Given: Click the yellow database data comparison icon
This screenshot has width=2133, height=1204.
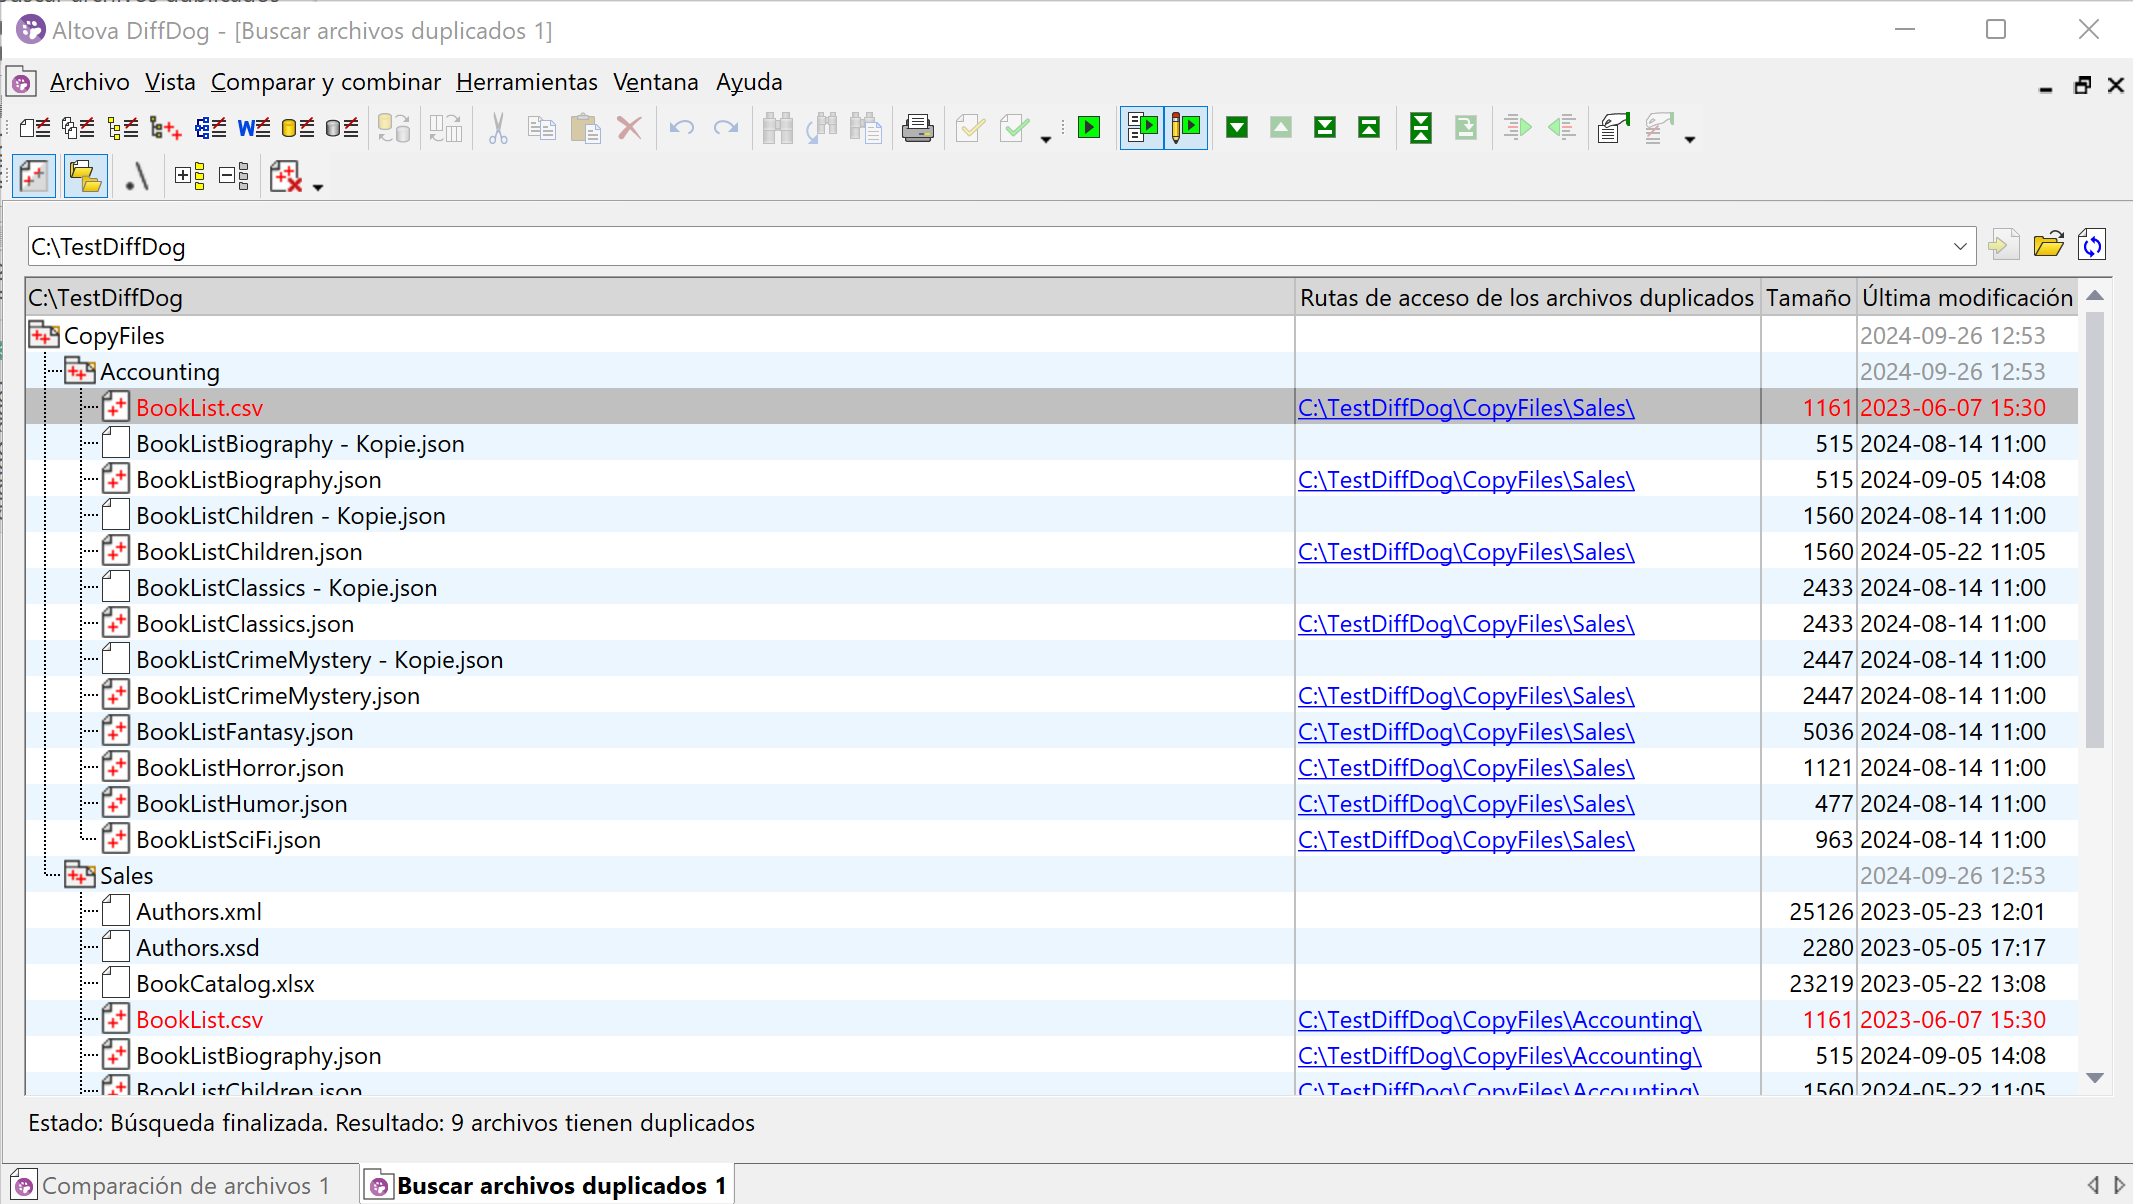Looking at the screenshot, I should [298, 128].
